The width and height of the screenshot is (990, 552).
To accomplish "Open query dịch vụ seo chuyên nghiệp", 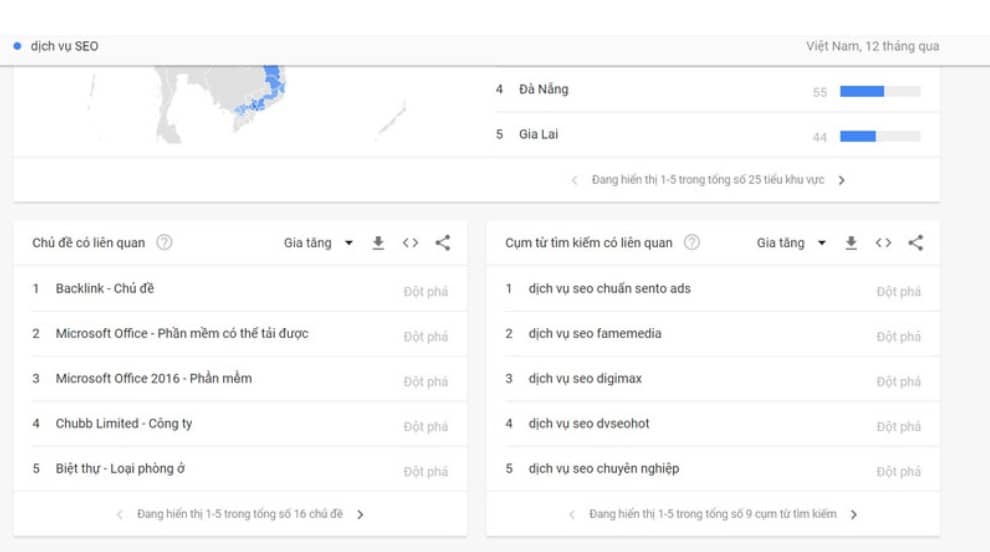I will coord(604,469).
